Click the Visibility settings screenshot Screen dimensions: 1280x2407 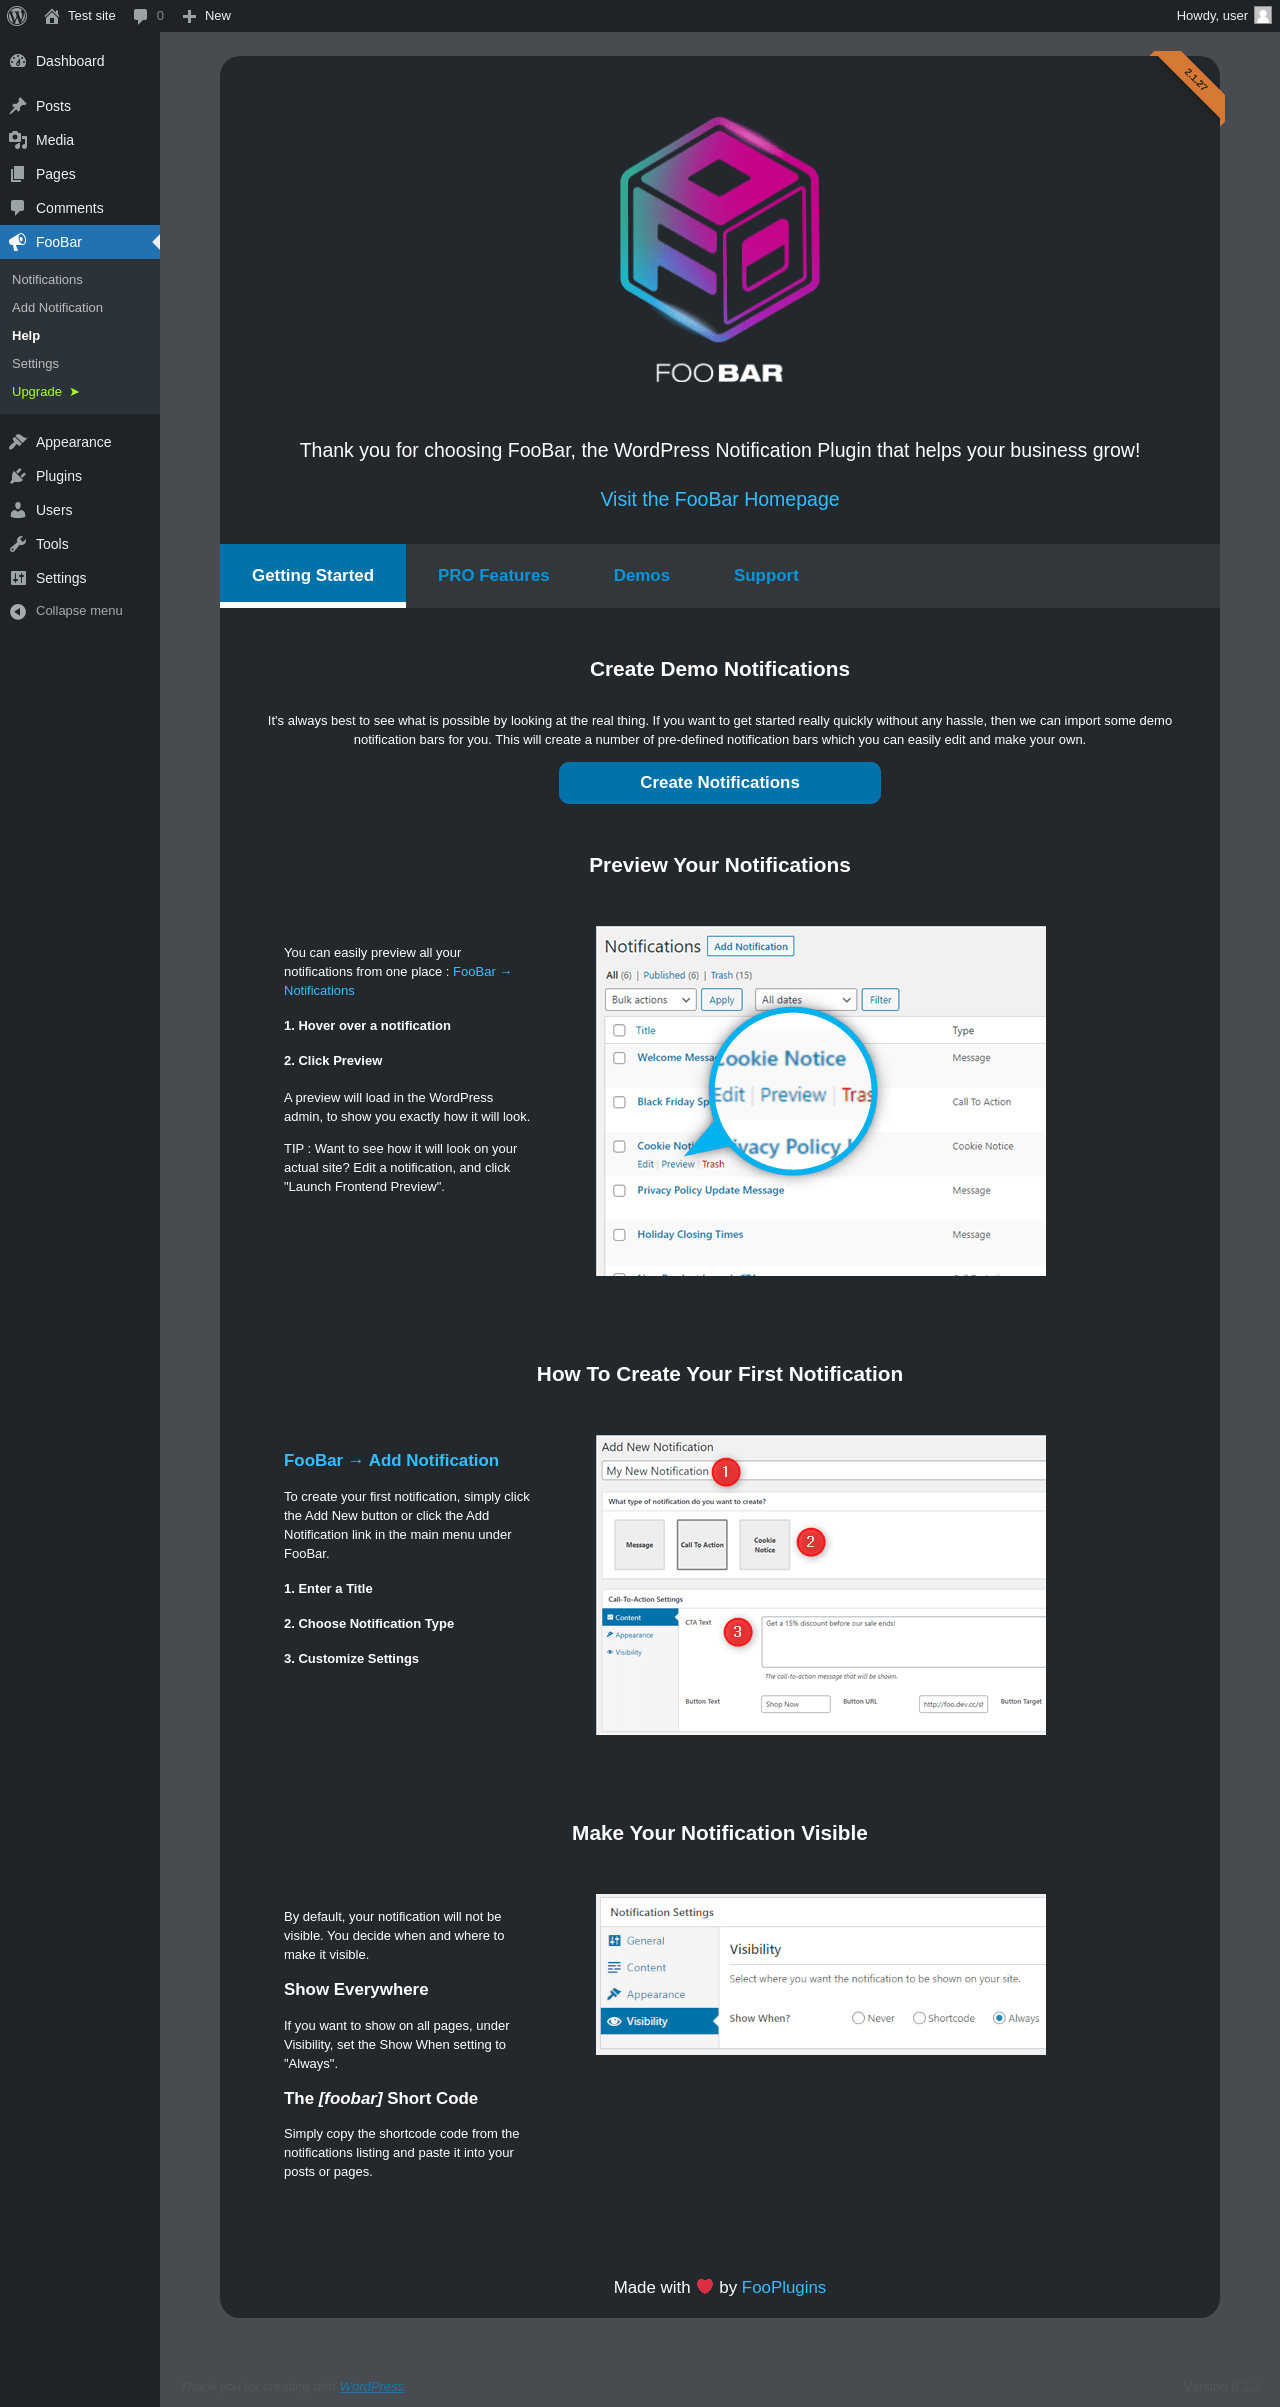(x=821, y=1974)
